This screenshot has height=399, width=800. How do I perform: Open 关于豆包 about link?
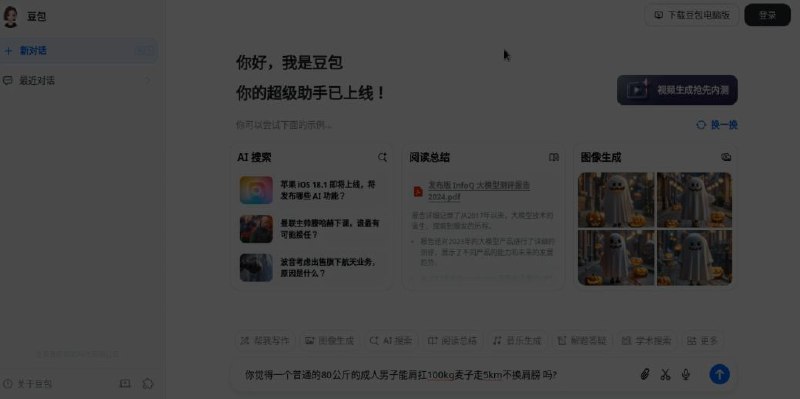[28, 384]
